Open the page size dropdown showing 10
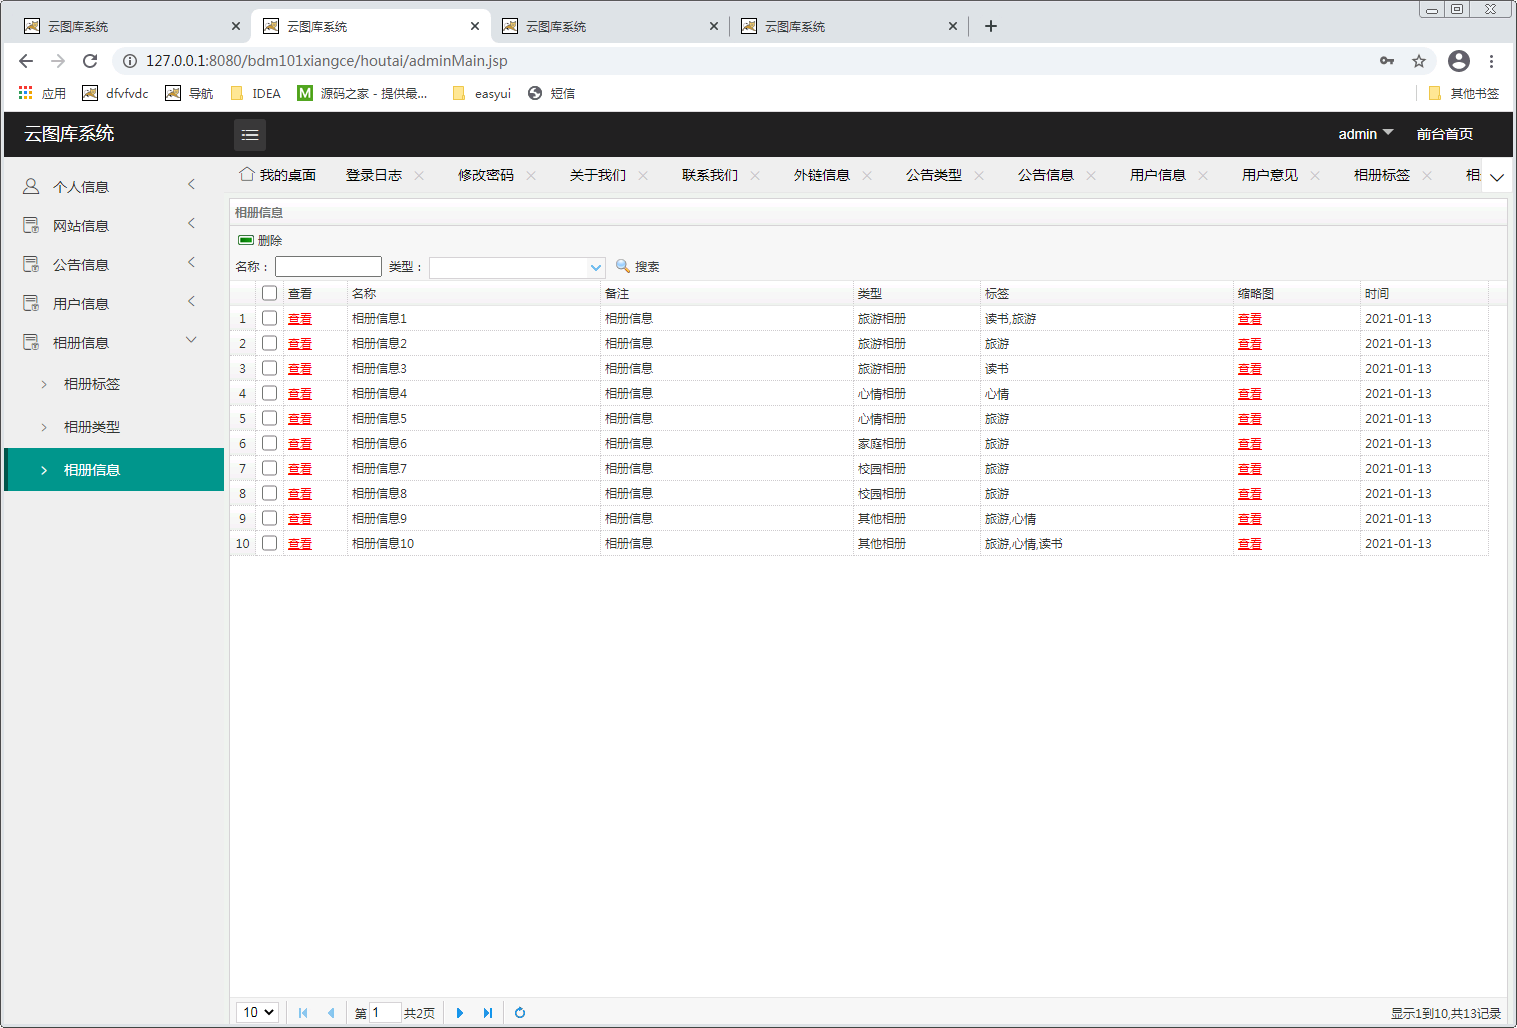The image size is (1517, 1028). [258, 1013]
